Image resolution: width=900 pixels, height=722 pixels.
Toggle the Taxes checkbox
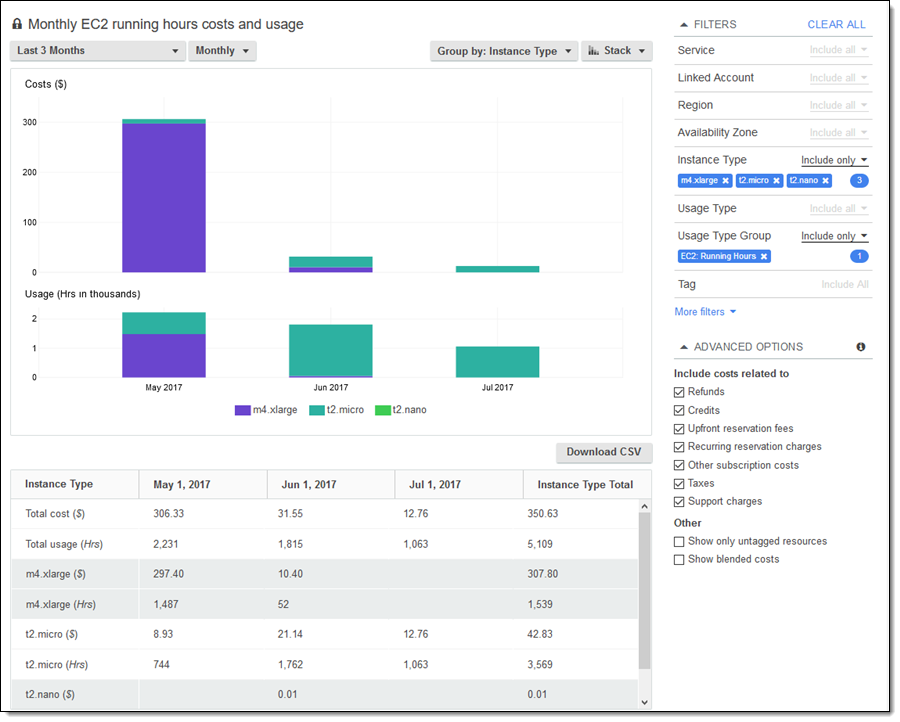(680, 483)
